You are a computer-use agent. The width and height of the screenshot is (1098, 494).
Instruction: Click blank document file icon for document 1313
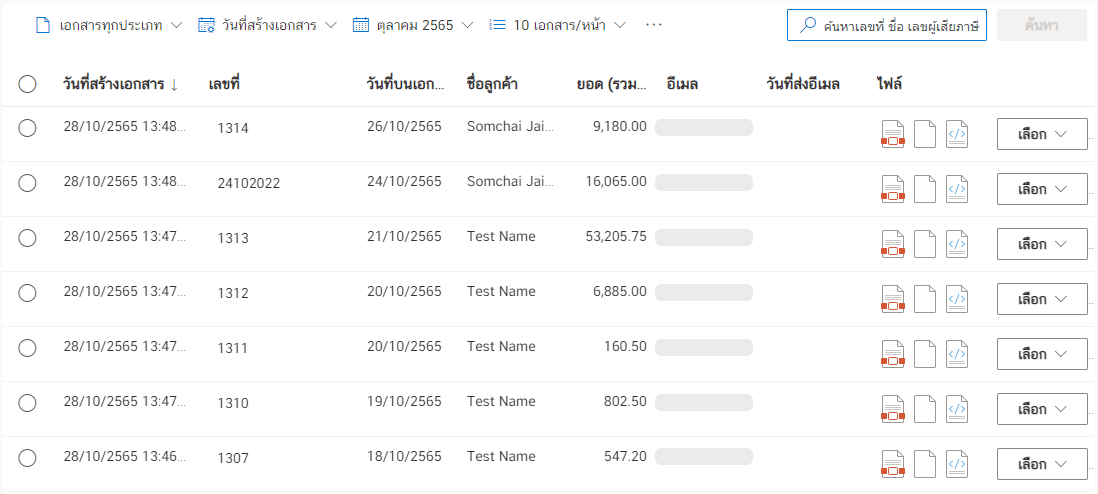click(x=925, y=244)
